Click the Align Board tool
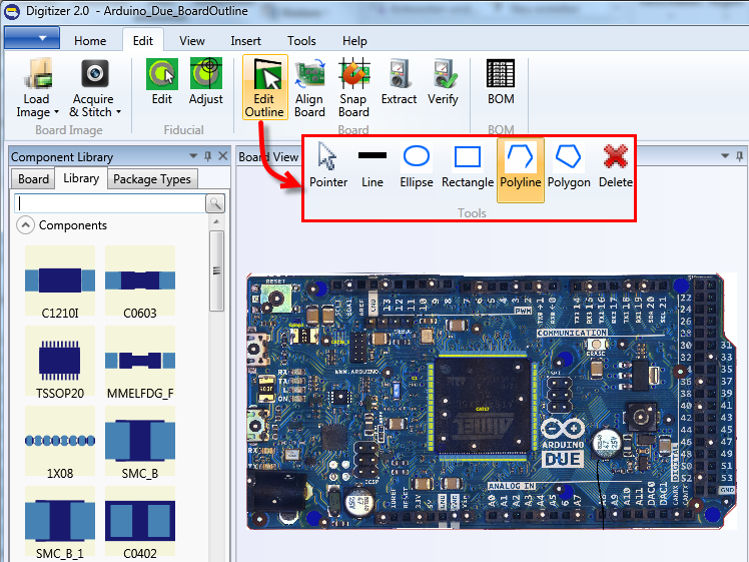 click(310, 88)
